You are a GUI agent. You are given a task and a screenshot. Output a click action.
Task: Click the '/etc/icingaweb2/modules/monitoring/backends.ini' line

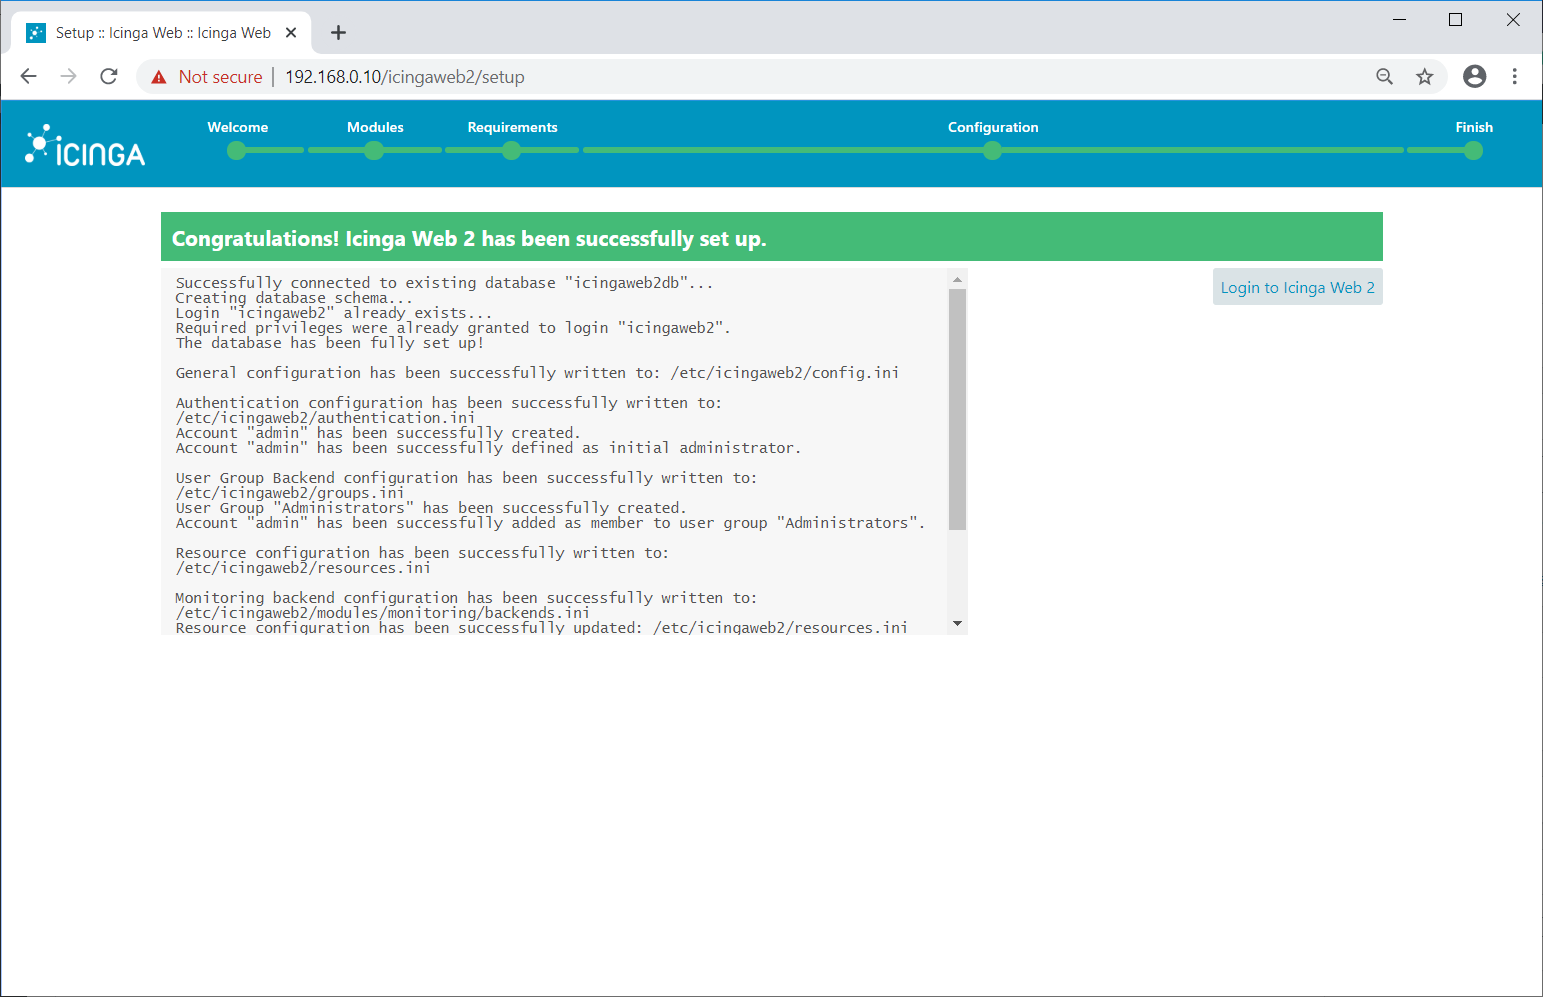point(383,613)
